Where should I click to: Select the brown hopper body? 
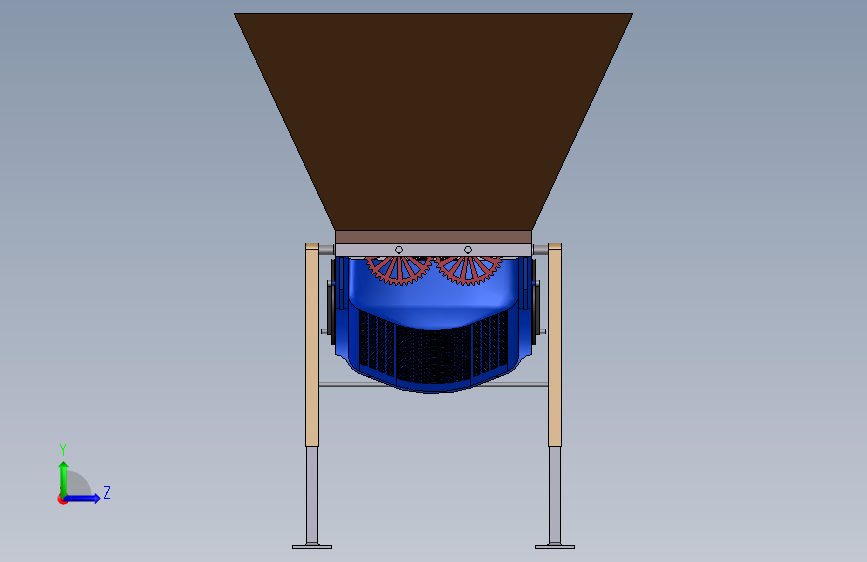pos(434,122)
